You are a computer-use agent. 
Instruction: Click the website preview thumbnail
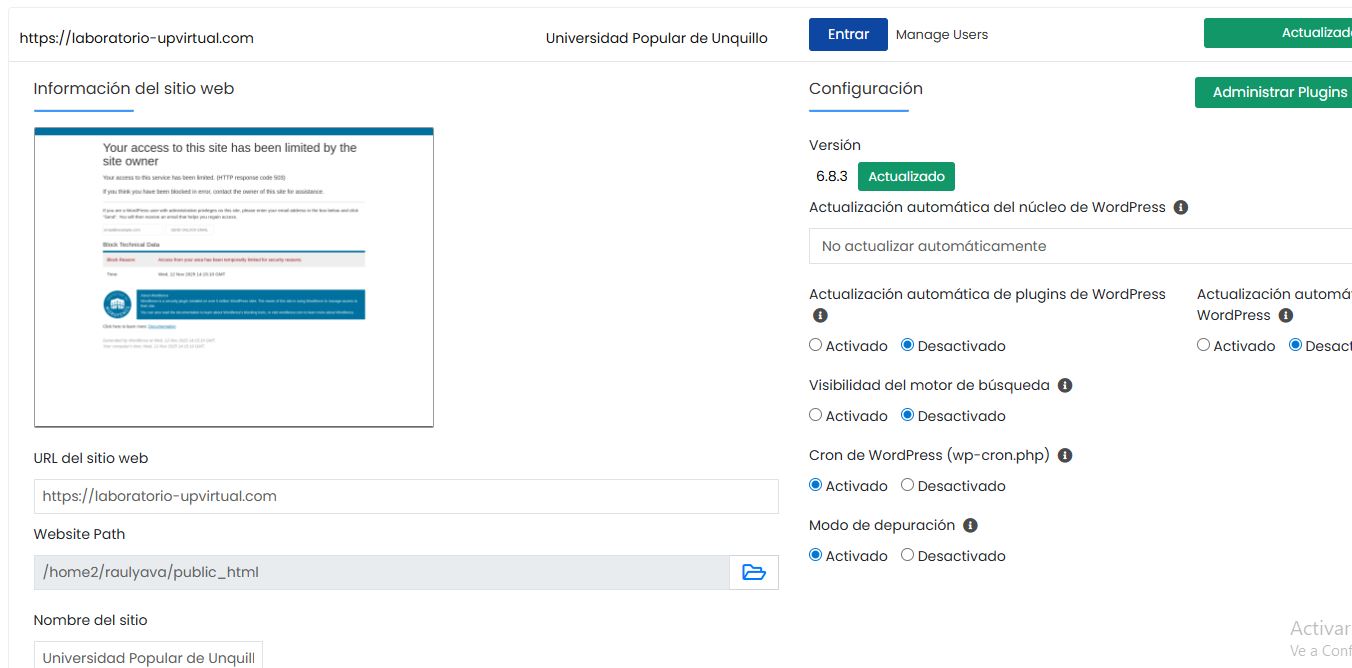(x=234, y=277)
